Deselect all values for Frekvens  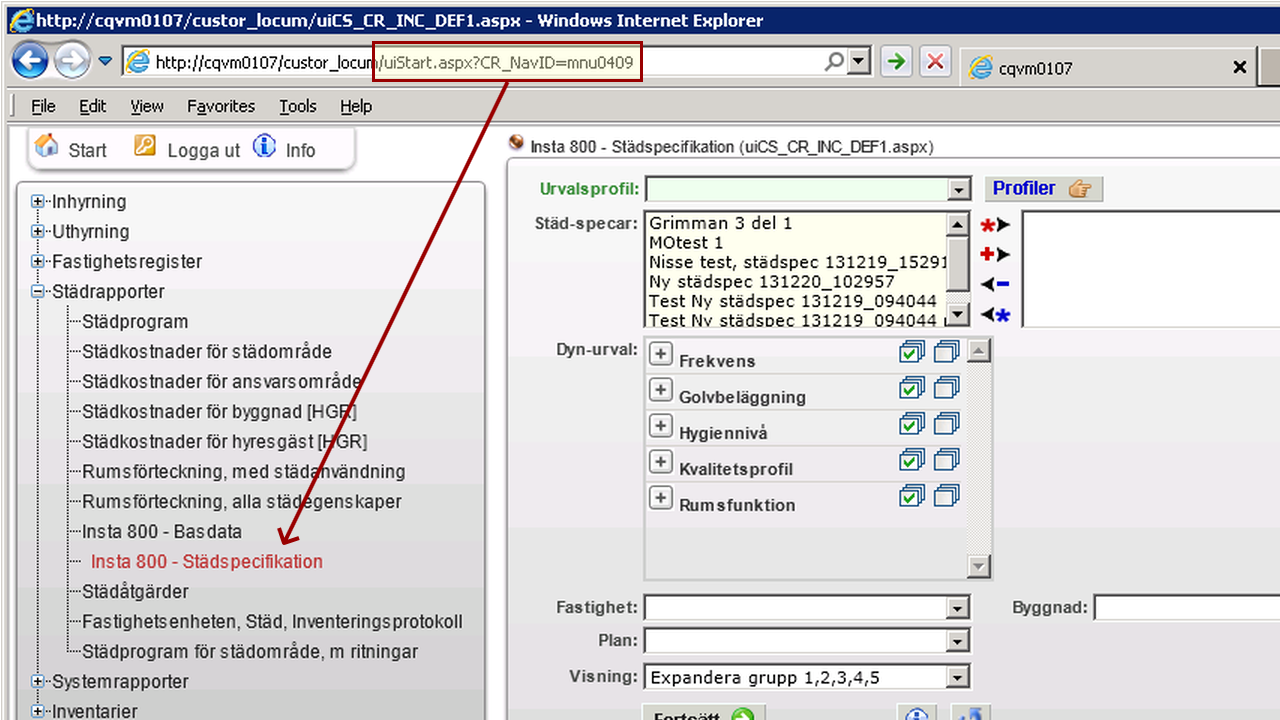[x=947, y=352]
